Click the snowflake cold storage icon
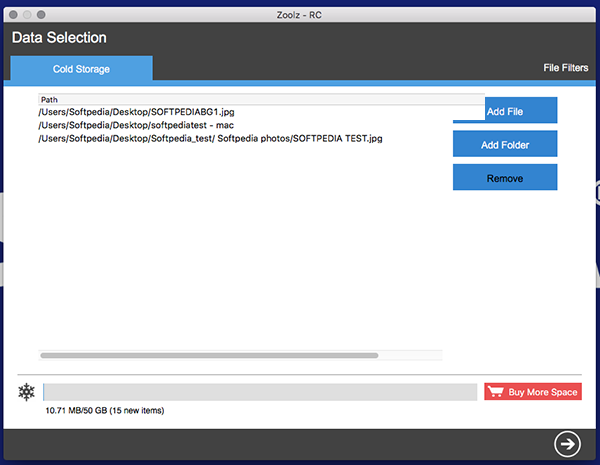 pyautogui.click(x=26, y=392)
